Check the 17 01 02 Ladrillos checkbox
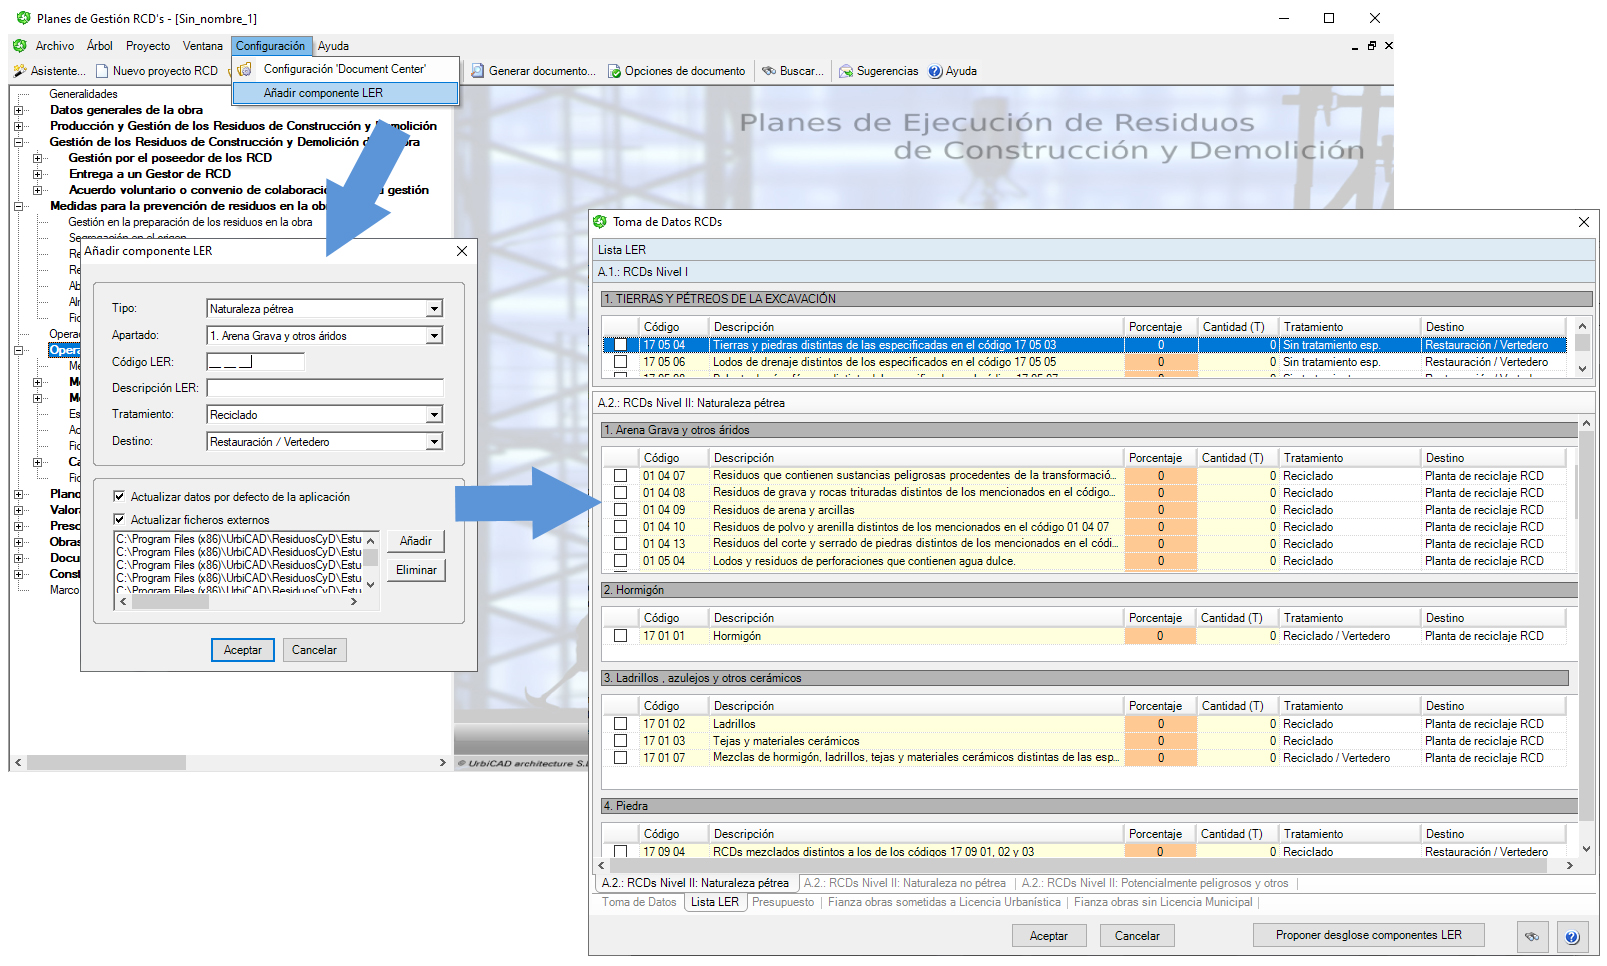This screenshot has height=966, width=1607. 621,724
